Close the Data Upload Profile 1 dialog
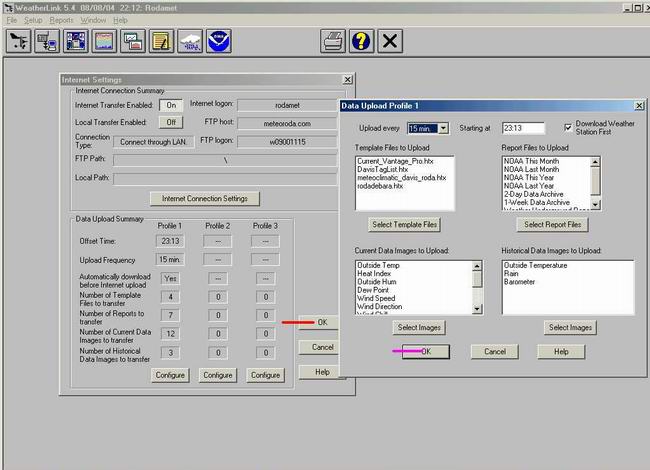 coord(639,106)
